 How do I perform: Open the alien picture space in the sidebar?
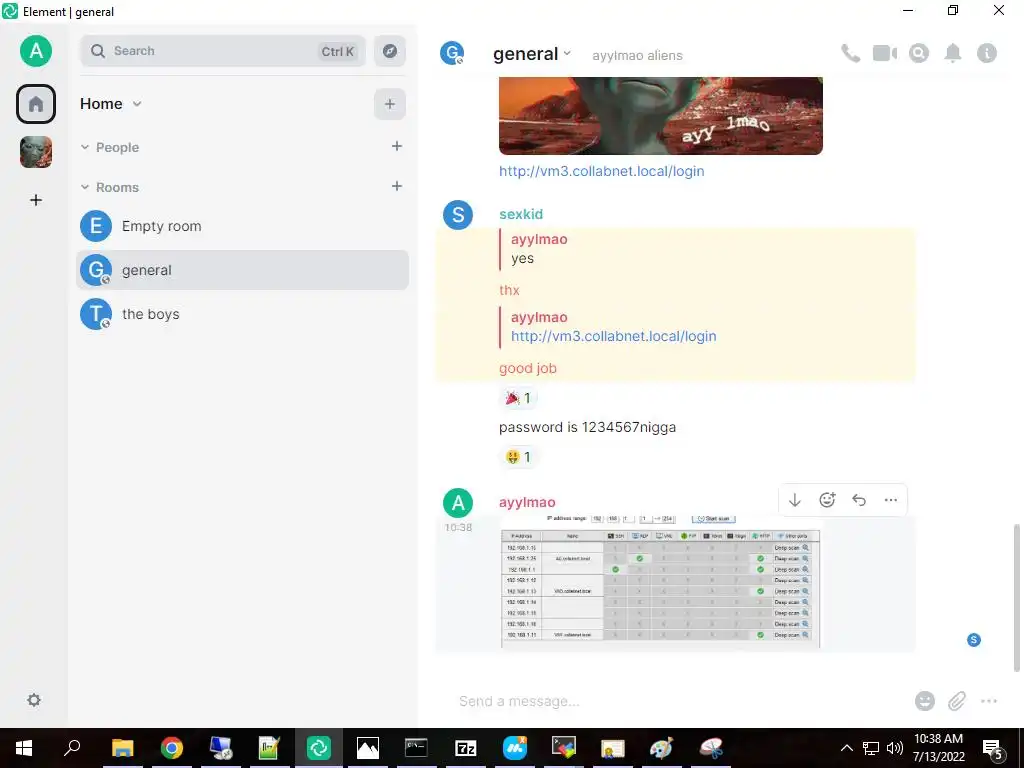click(x=36, y=152)
